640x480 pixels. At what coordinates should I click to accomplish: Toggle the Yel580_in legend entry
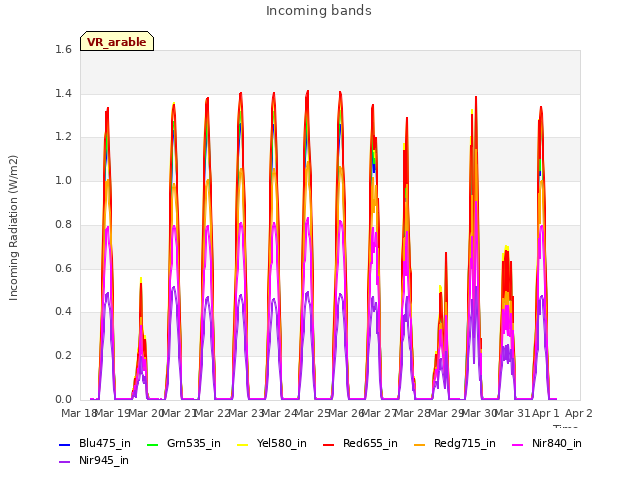point(272,443)
